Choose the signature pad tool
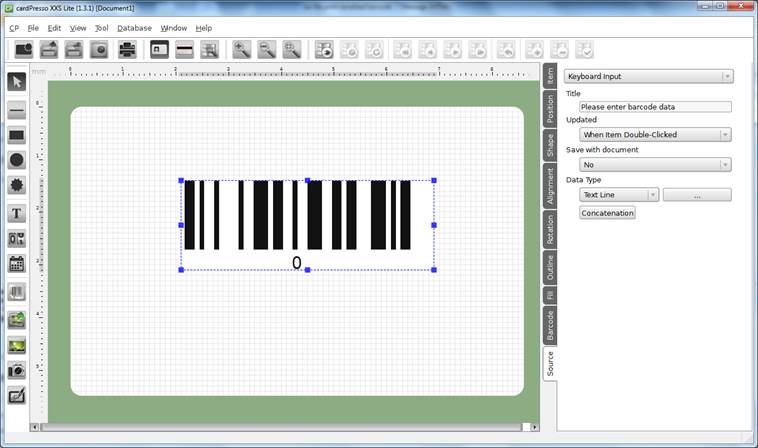The width and height of the screenshot is (758, 448). click(16, 396)
